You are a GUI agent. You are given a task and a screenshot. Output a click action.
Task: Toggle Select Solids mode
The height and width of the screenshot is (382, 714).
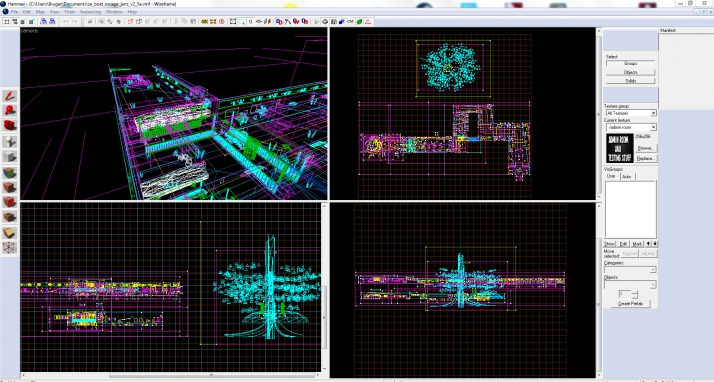pyautogui.click(x=630, y=81)
